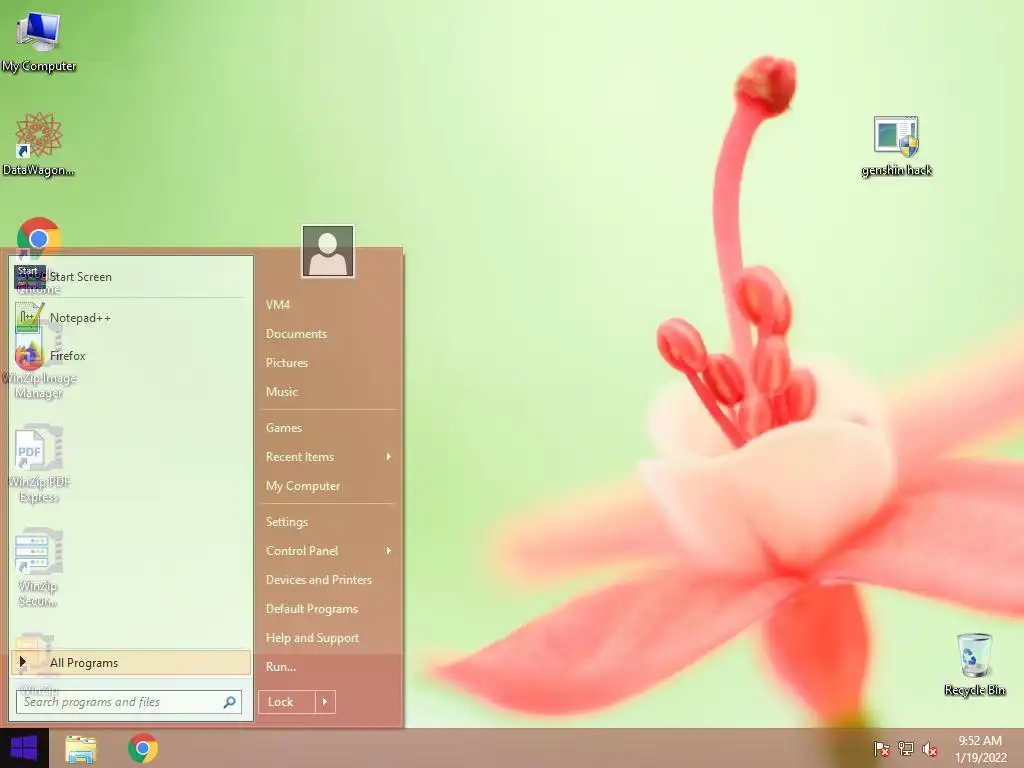1024x768 pixels.
Task: Launch Chrome from the taskbar
Action: pyautogui.click(x=142, y=748)
